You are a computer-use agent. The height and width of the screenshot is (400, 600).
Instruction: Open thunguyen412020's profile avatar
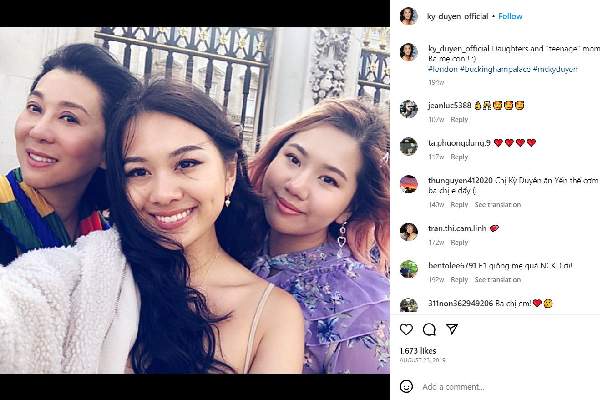pos(408,184)
